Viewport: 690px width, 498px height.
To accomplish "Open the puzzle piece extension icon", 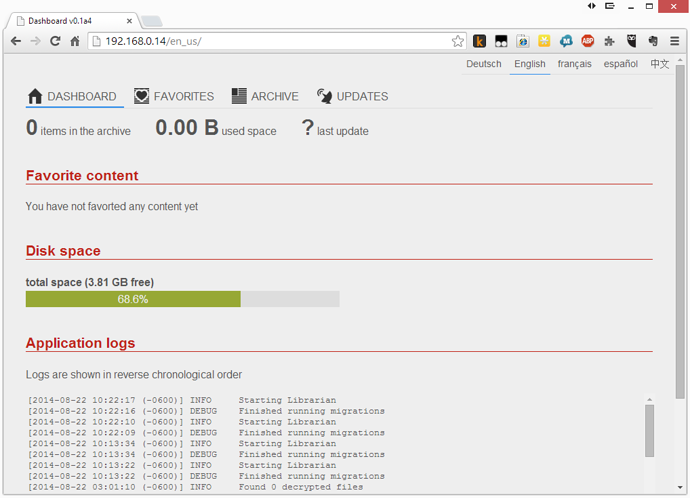I will pos(610,41).
